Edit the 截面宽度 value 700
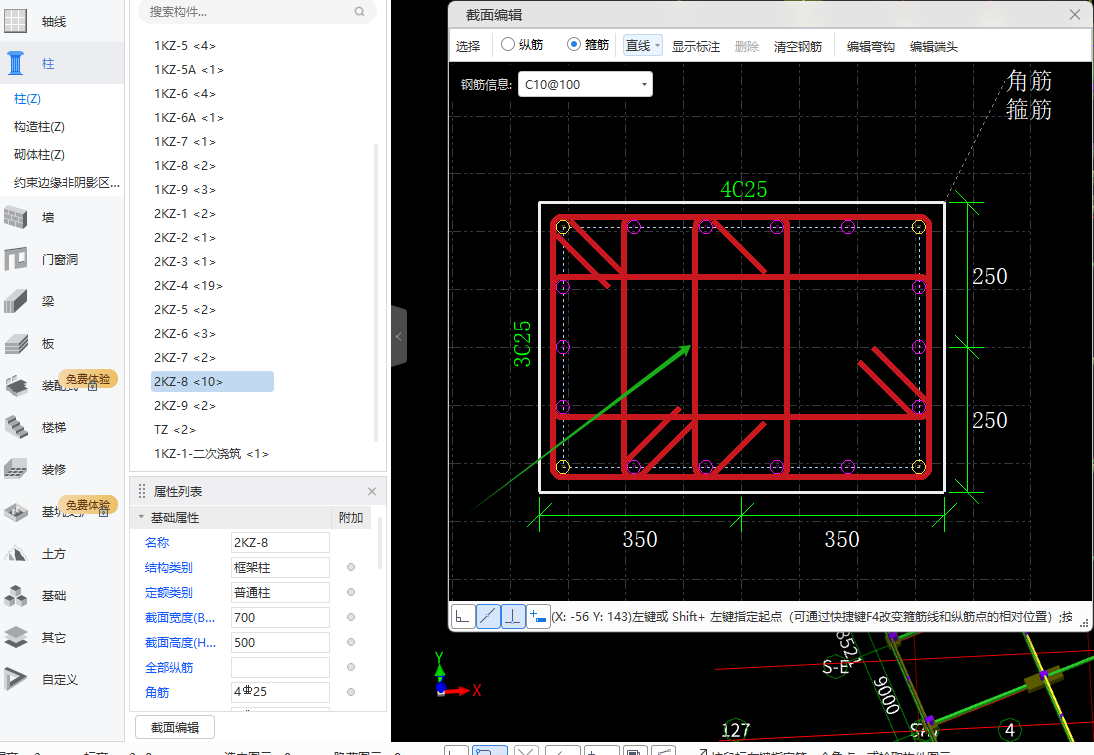Image resolution: width=1094 pixels, height=755 pixels. point(280,617)
